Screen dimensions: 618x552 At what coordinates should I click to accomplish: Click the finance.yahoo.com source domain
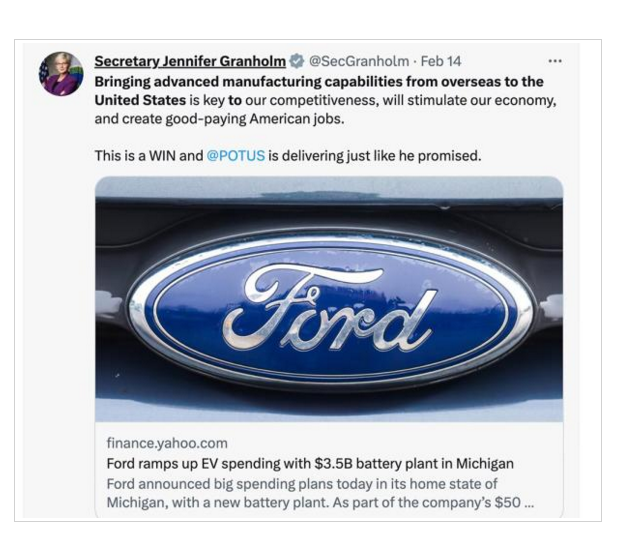(x=167, y=442)
